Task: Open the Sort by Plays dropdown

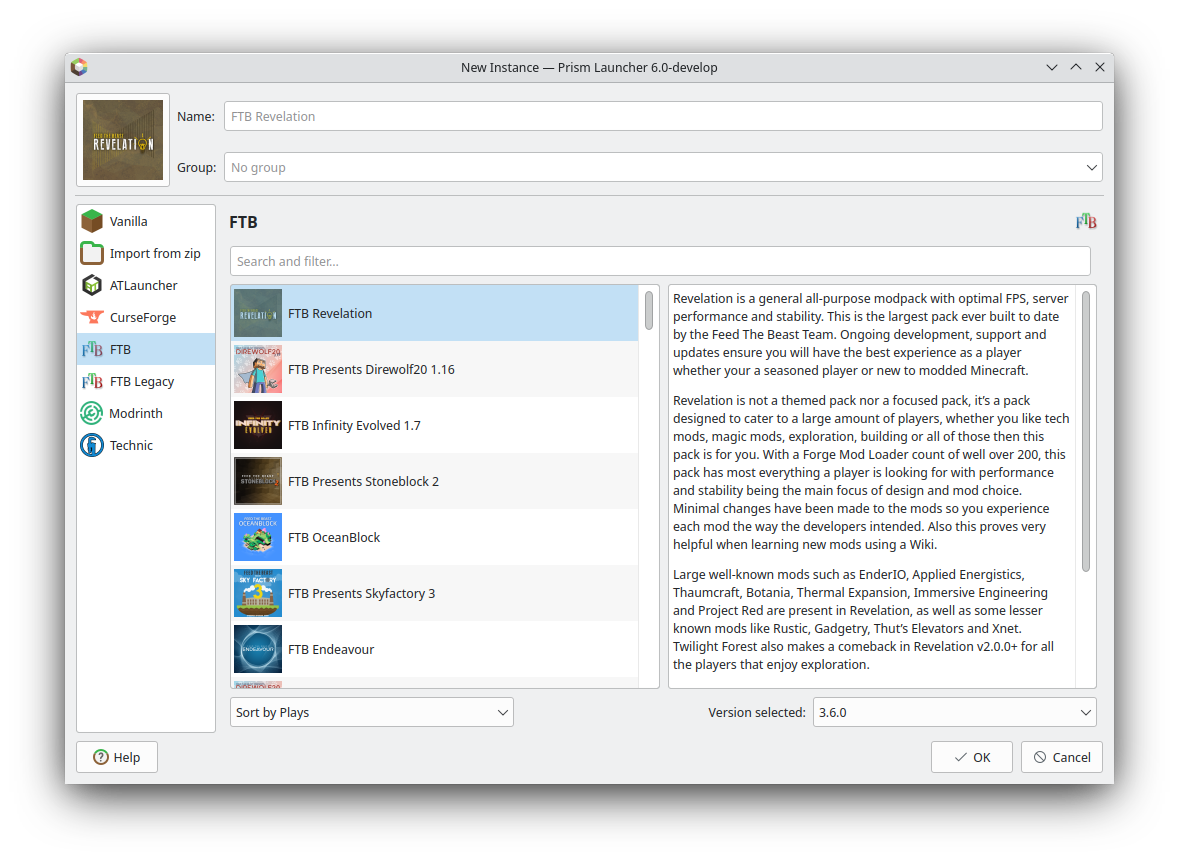Action: (x=371, y=712)
